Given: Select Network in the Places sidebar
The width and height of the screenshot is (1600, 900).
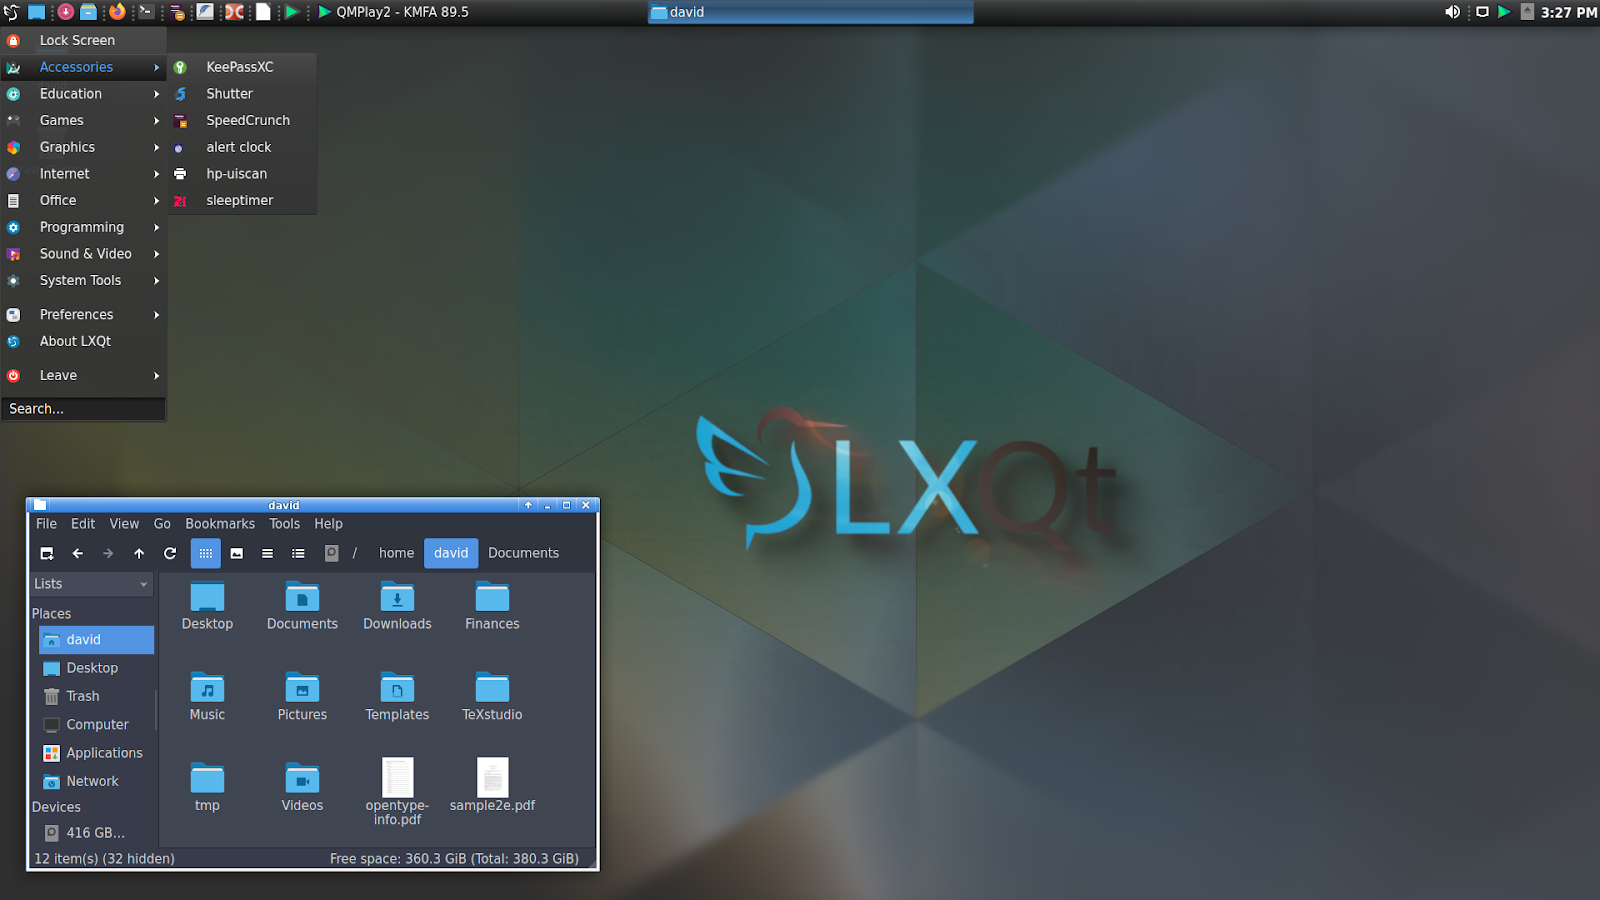Looking at the screenshot, I should coord(96,781).
